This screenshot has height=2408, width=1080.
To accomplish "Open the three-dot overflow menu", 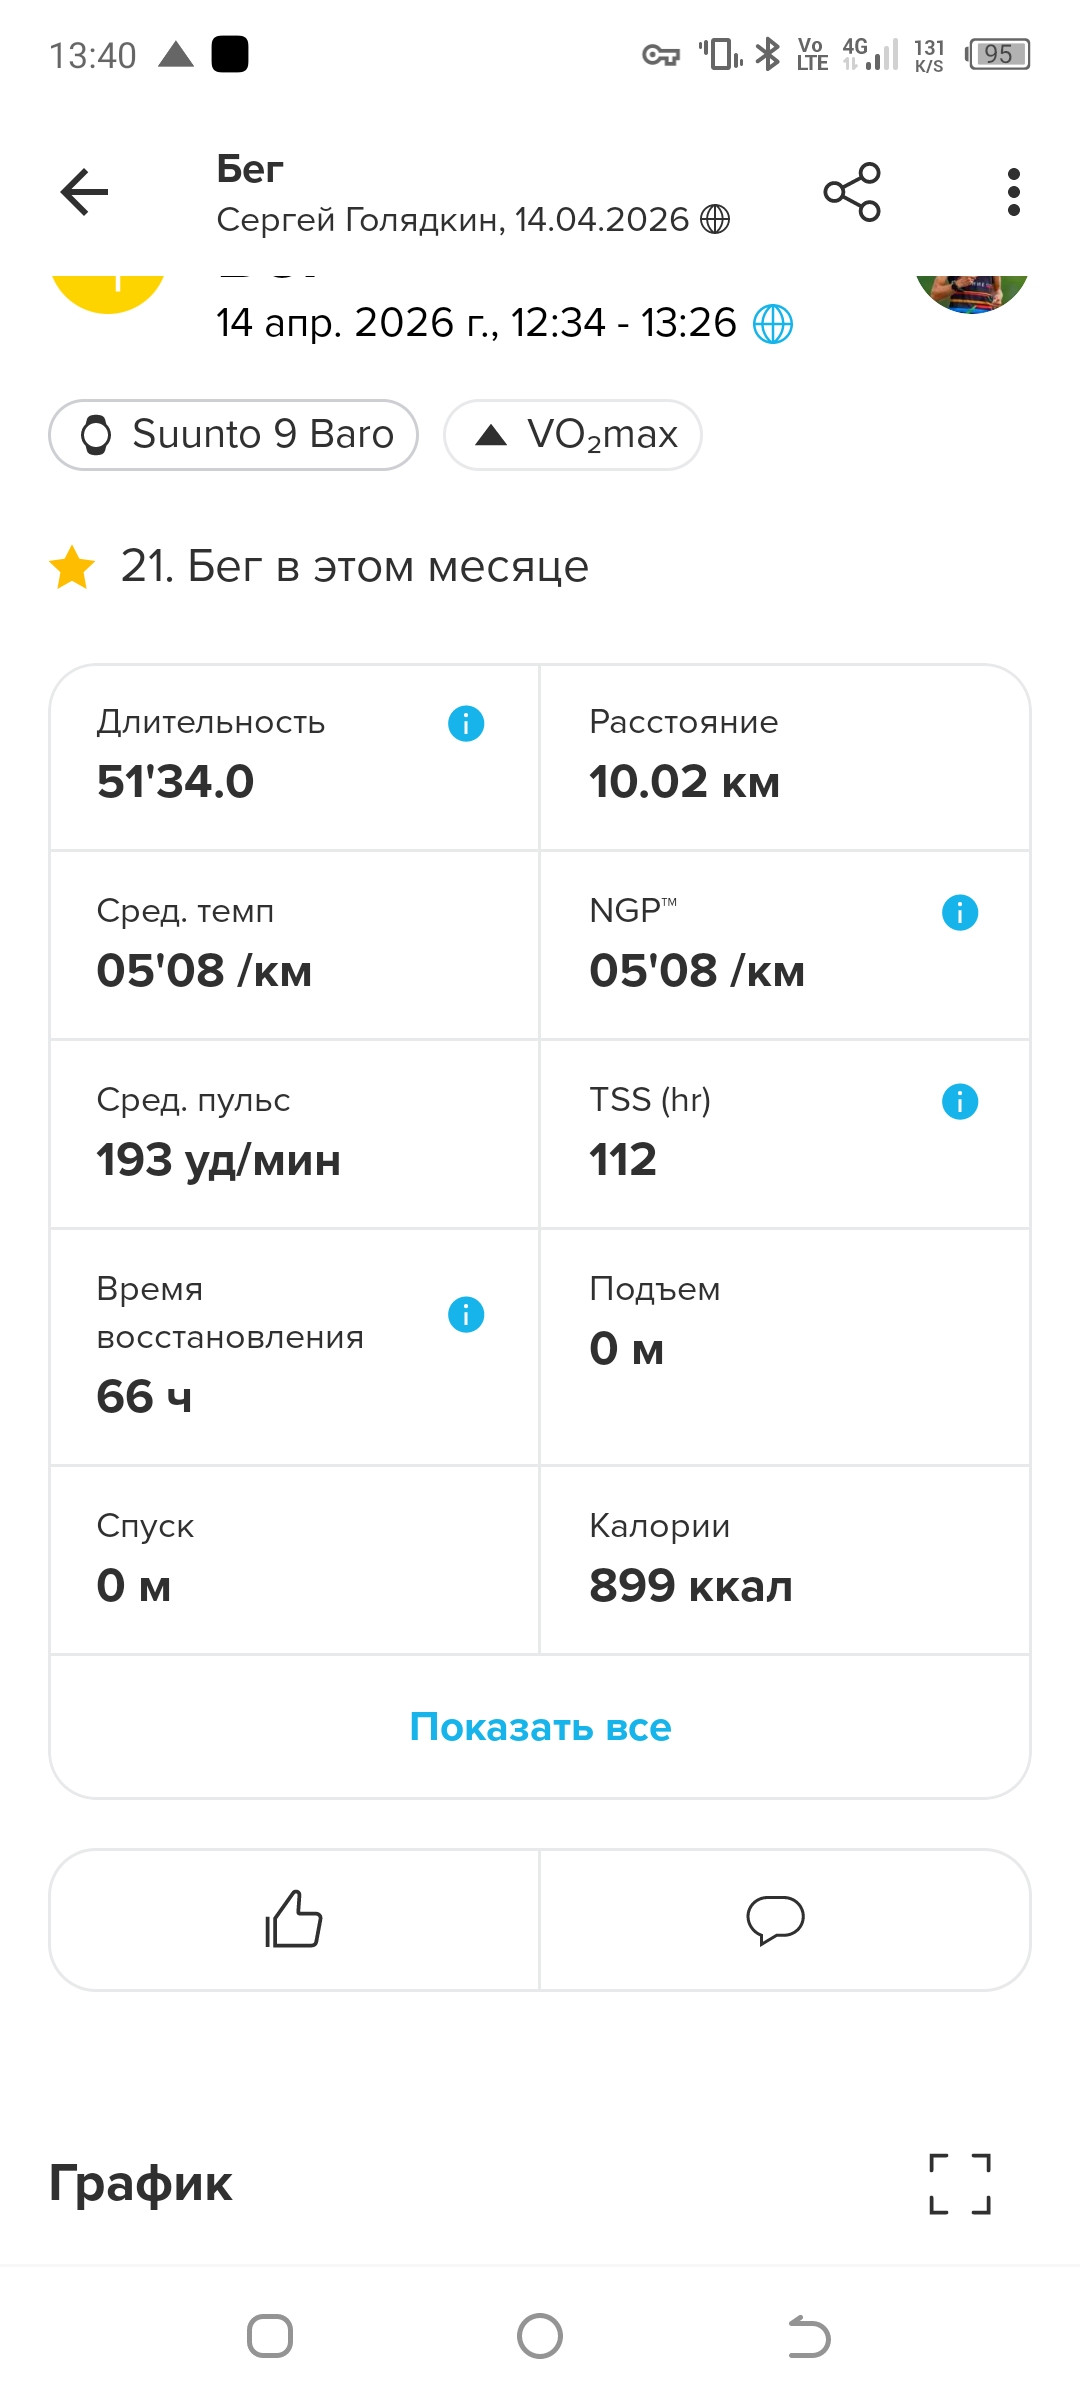I will click(x=1013, y=192).
